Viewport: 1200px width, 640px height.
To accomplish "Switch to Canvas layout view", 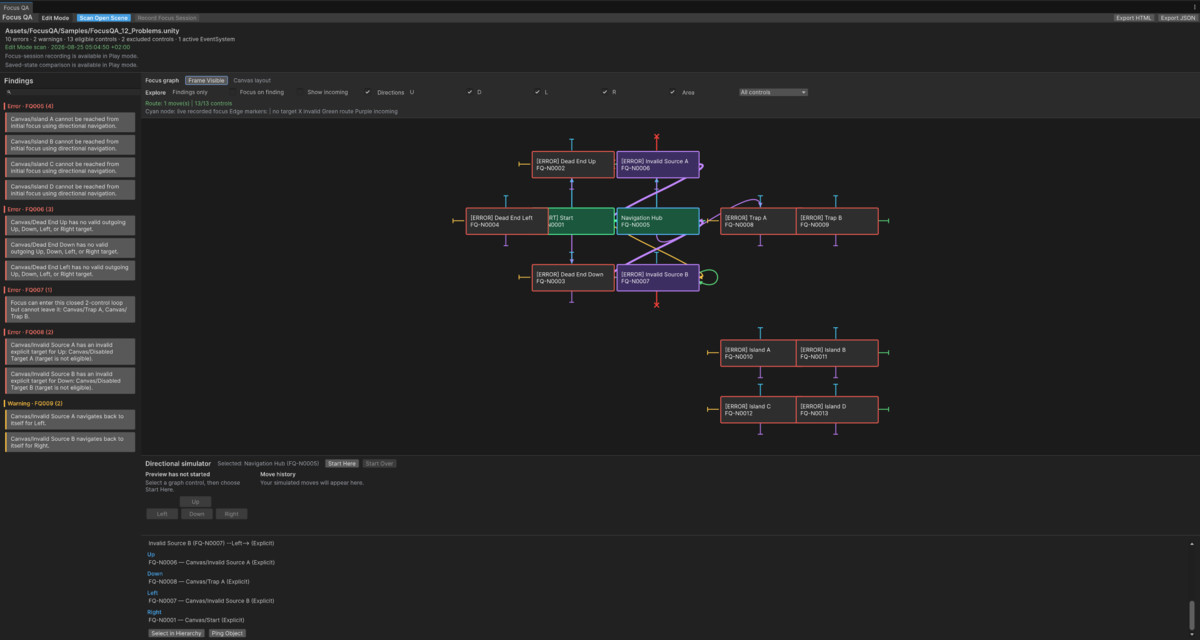I will click(x=252, y=80).
